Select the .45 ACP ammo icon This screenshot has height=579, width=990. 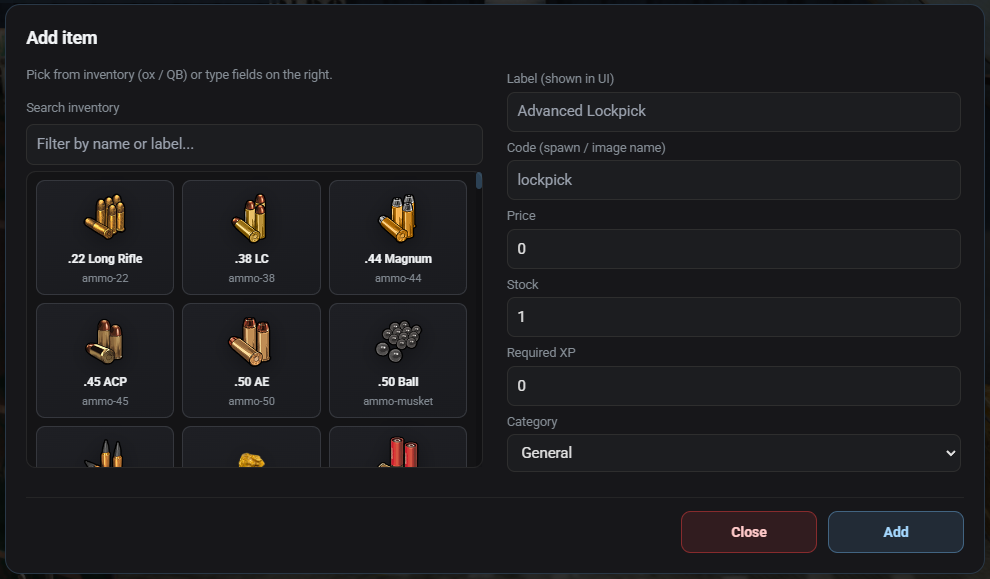click(105, 342)
